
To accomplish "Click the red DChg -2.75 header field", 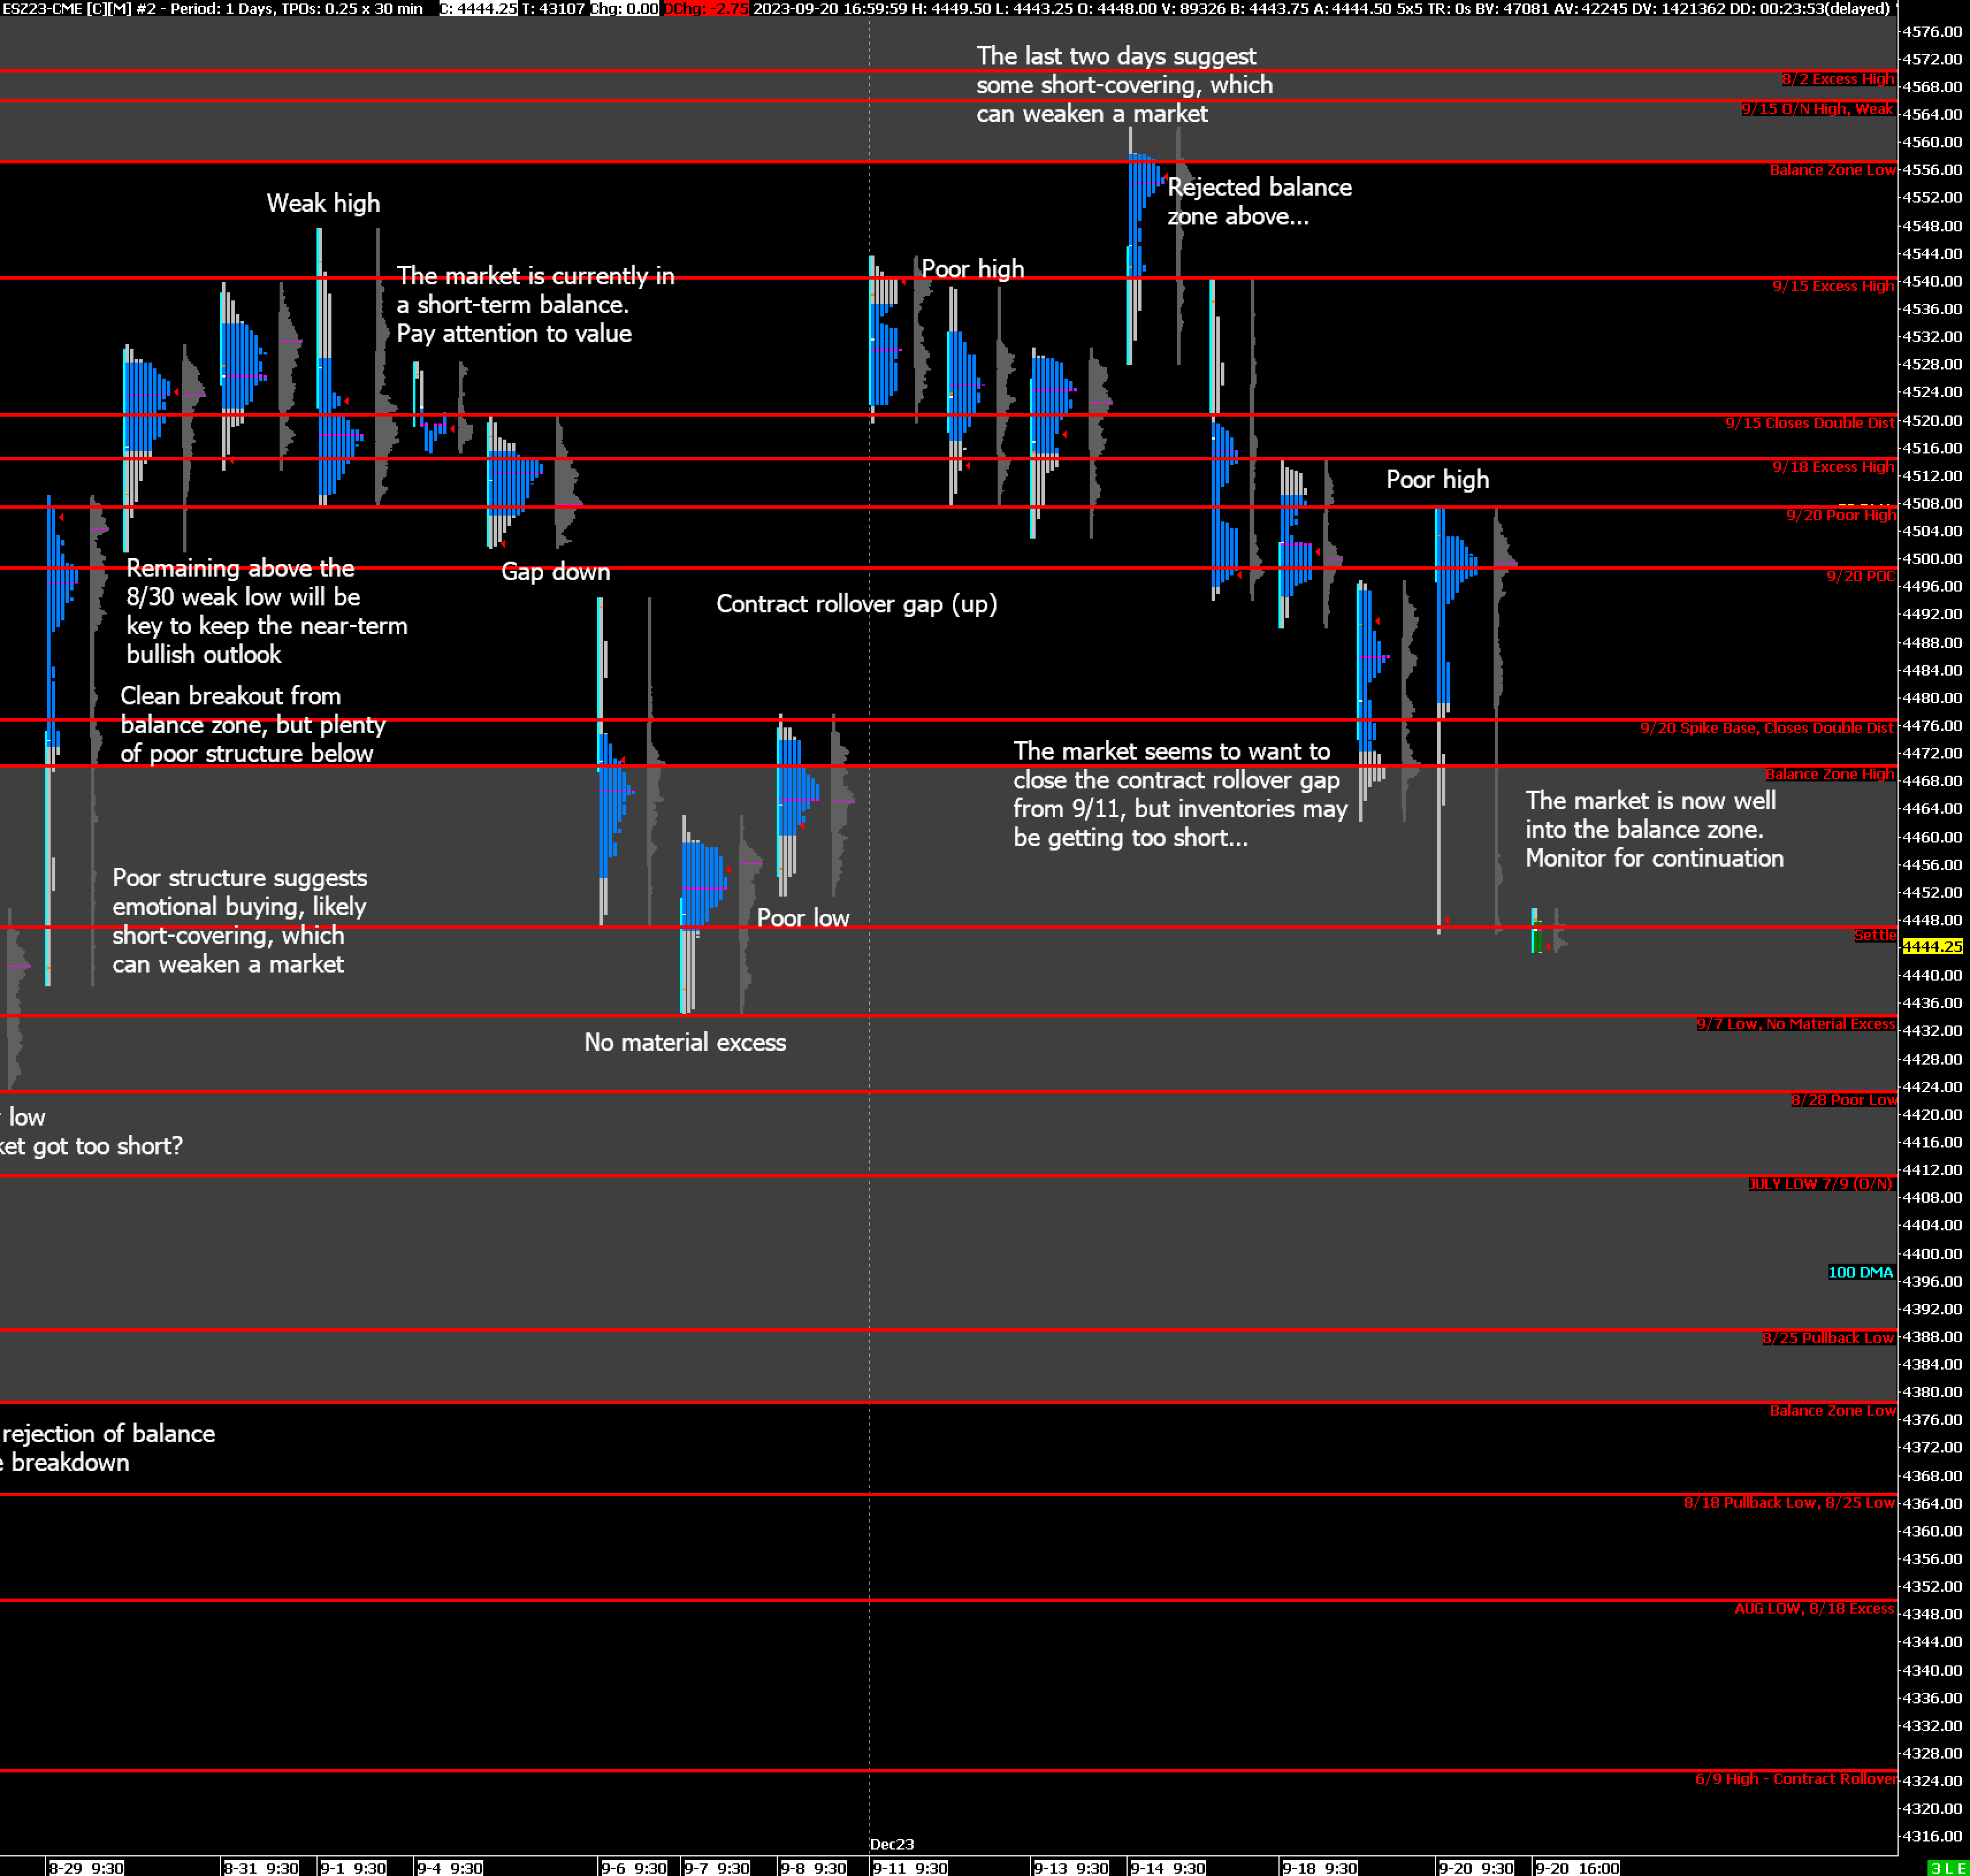I will click(706, 8).
